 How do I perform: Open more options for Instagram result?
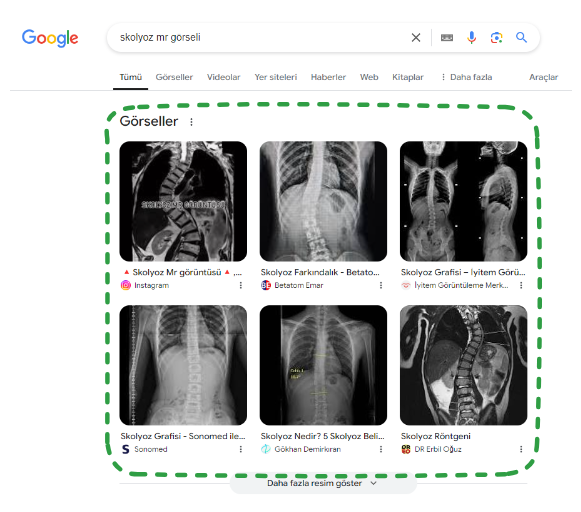point(241,285)
